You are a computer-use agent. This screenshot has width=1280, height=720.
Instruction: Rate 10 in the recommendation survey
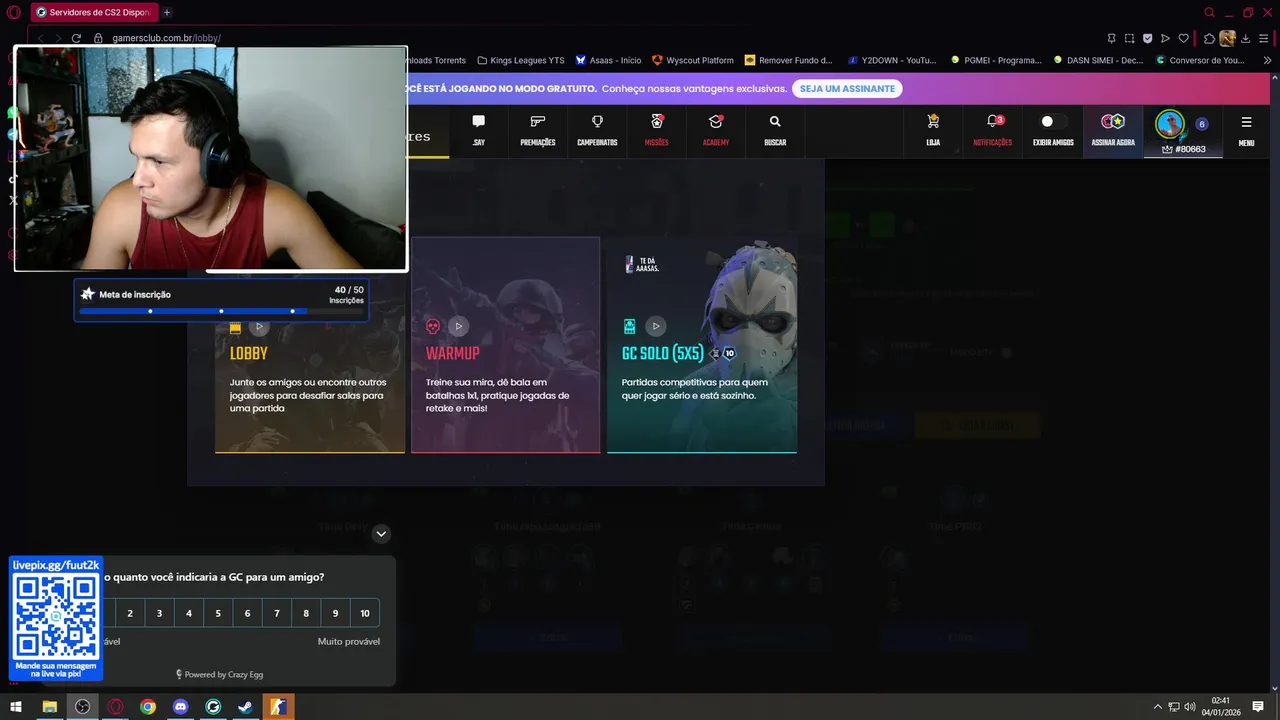(x=365, y=613)
